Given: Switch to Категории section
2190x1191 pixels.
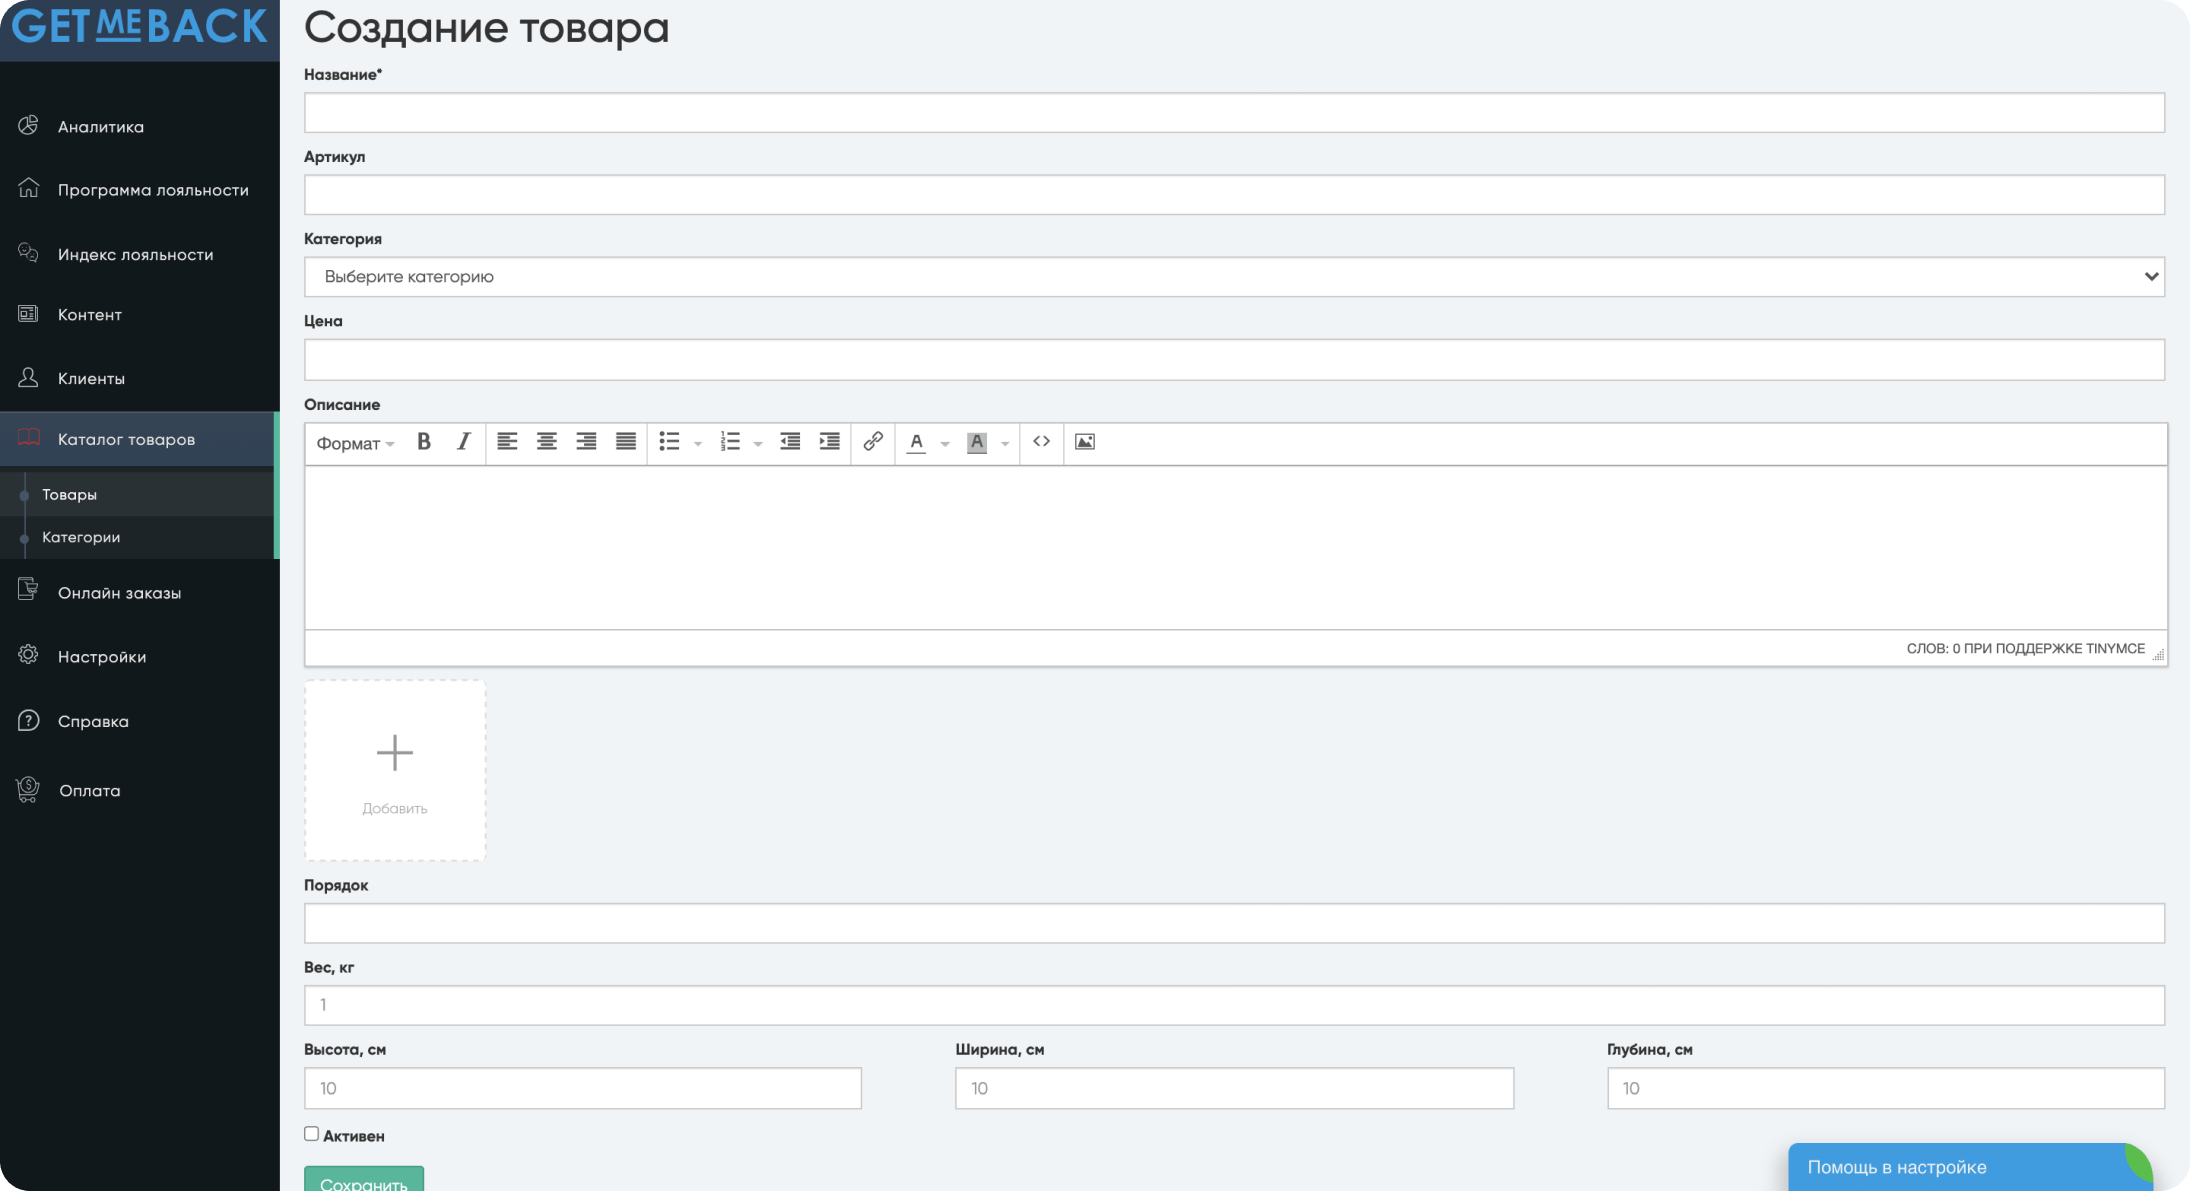Looking at the screenshot, I should point(81,537).
